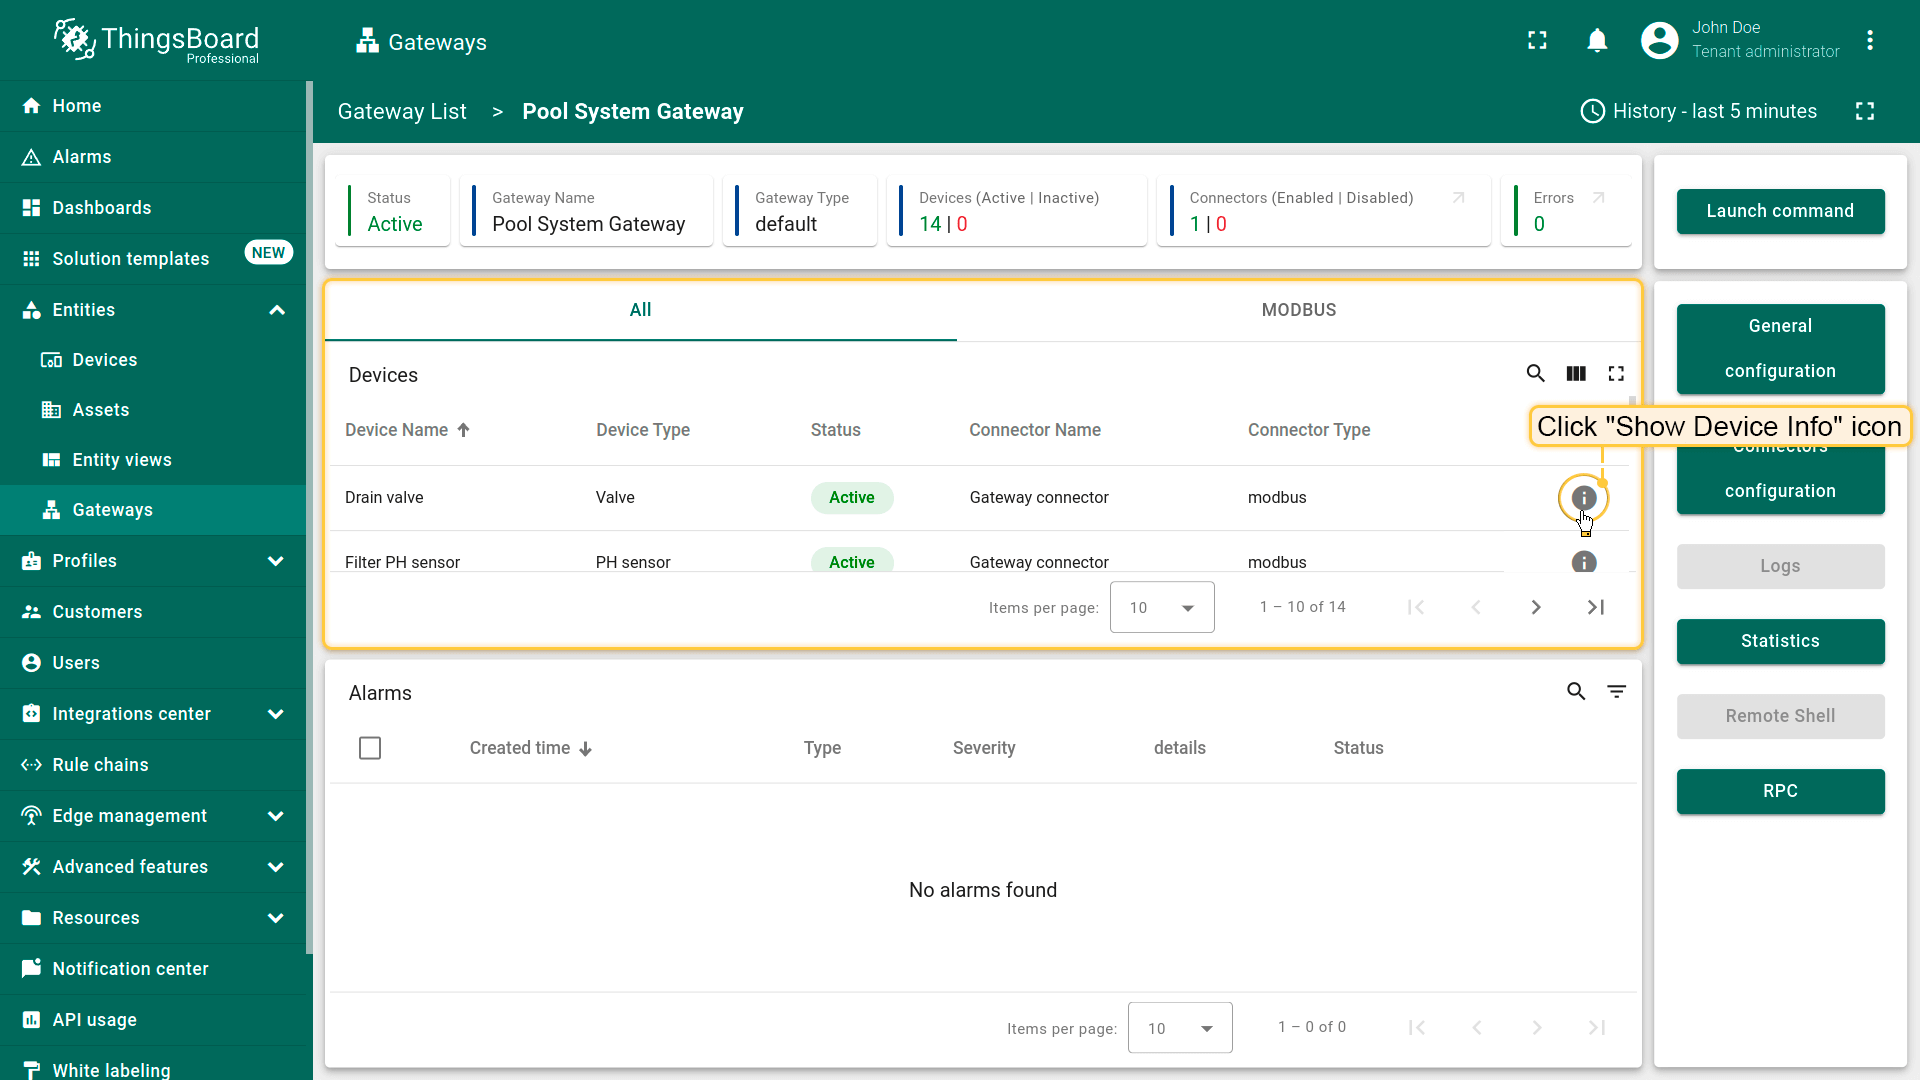
Task: Search the Devices table
Action: coord(1535,374)
